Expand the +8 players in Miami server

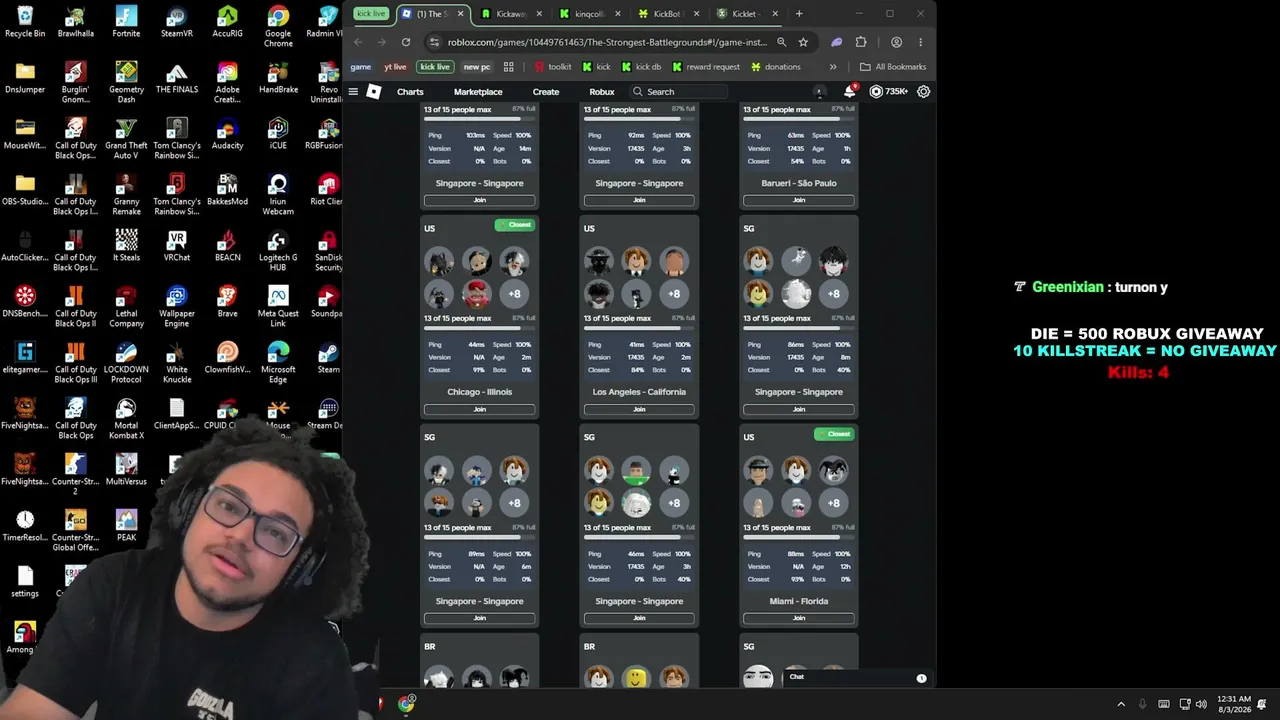(x=833, y=503)
